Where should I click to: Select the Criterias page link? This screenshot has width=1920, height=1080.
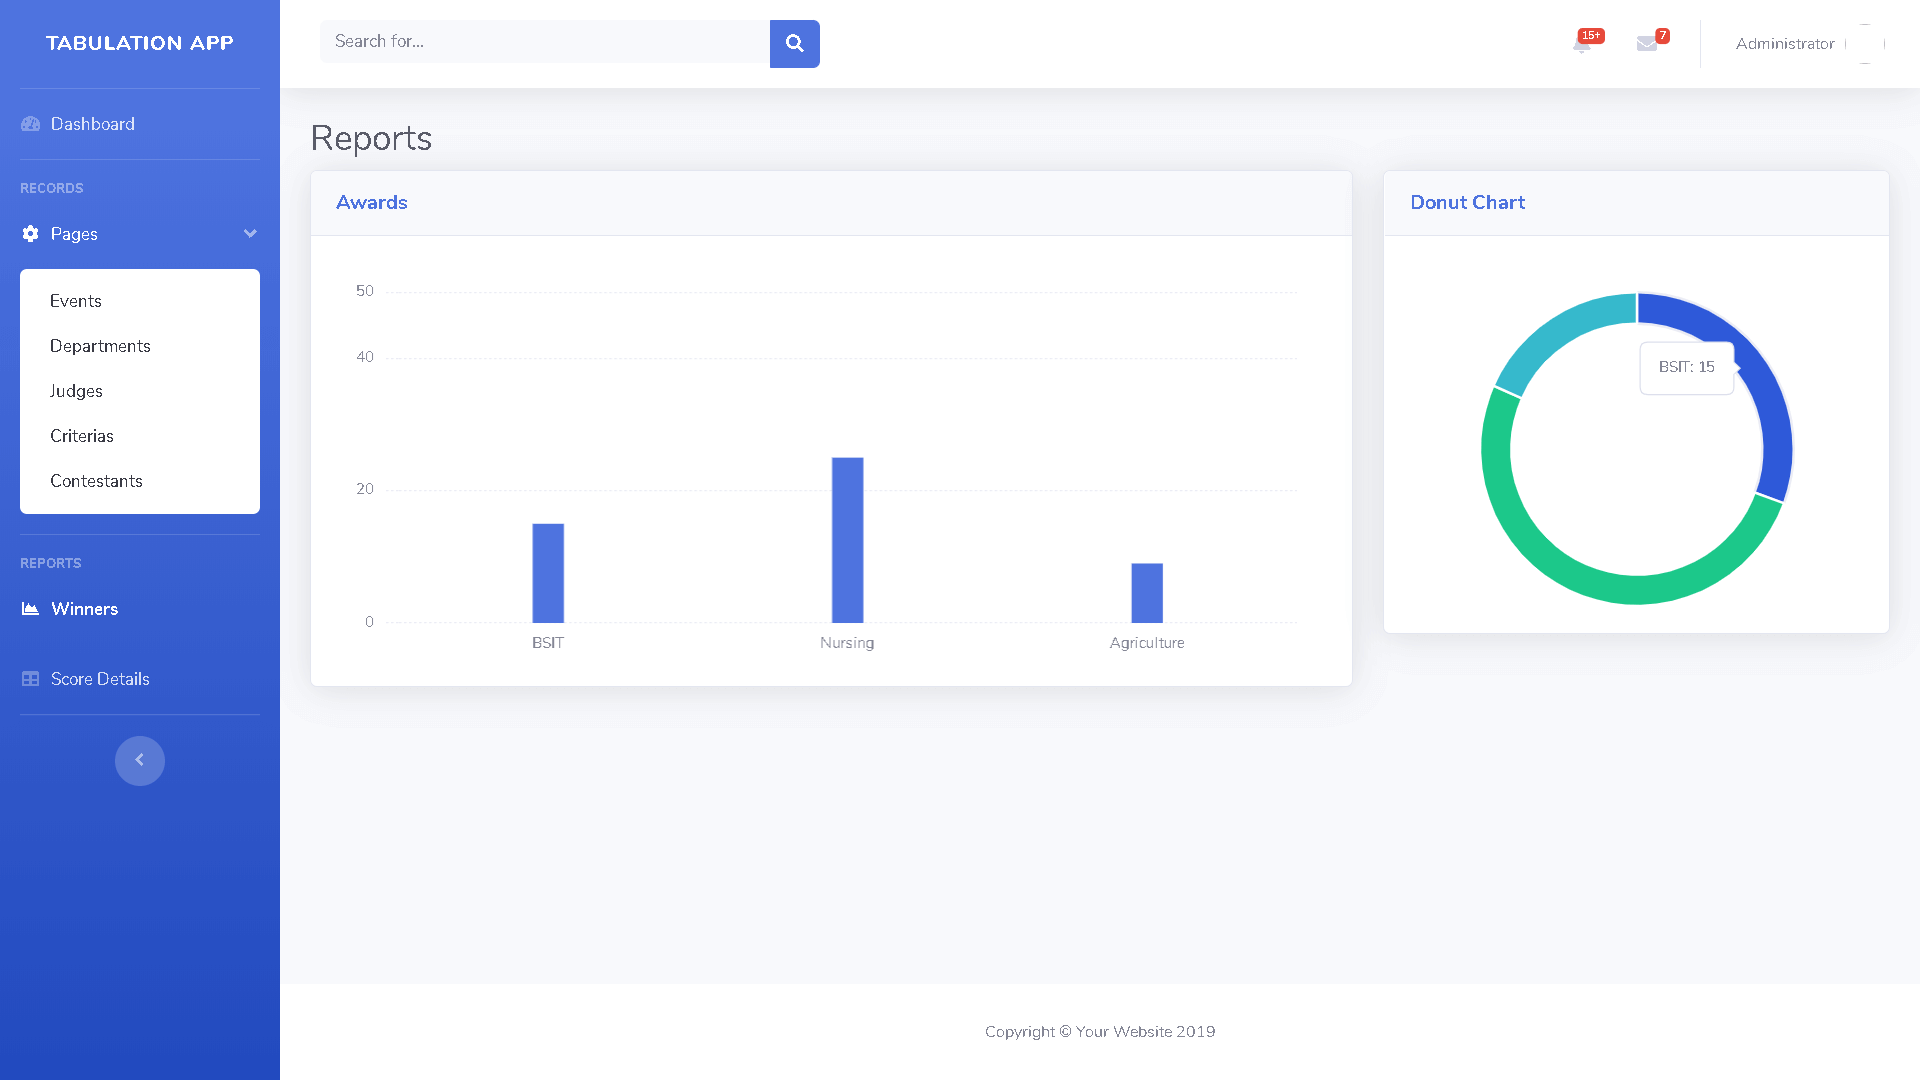[x=82, y=436]
